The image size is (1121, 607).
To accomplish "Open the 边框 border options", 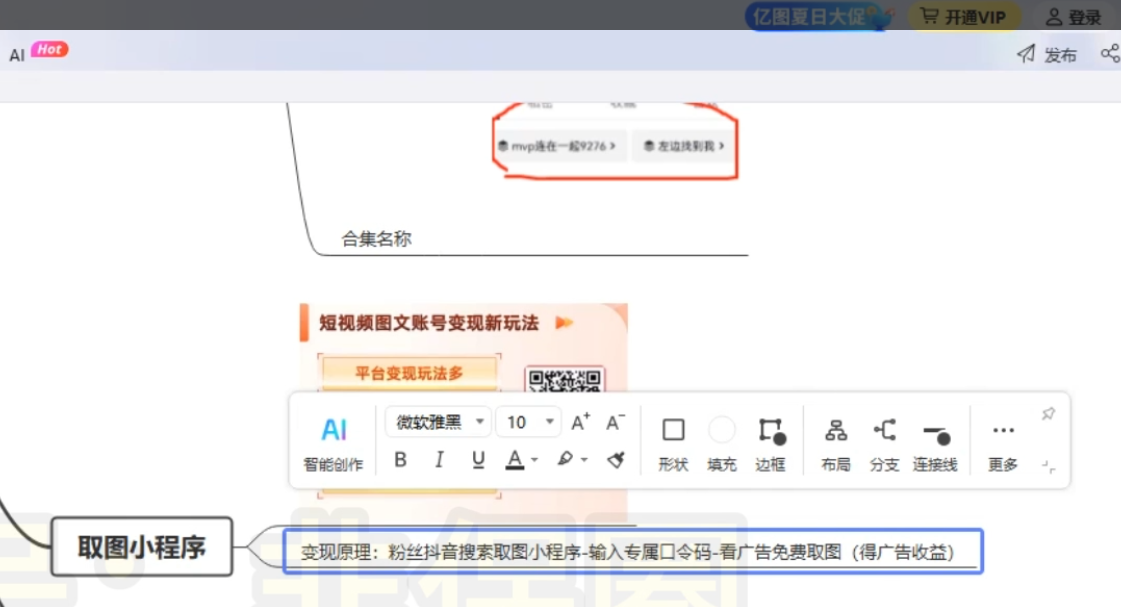I will pos(770,442).
